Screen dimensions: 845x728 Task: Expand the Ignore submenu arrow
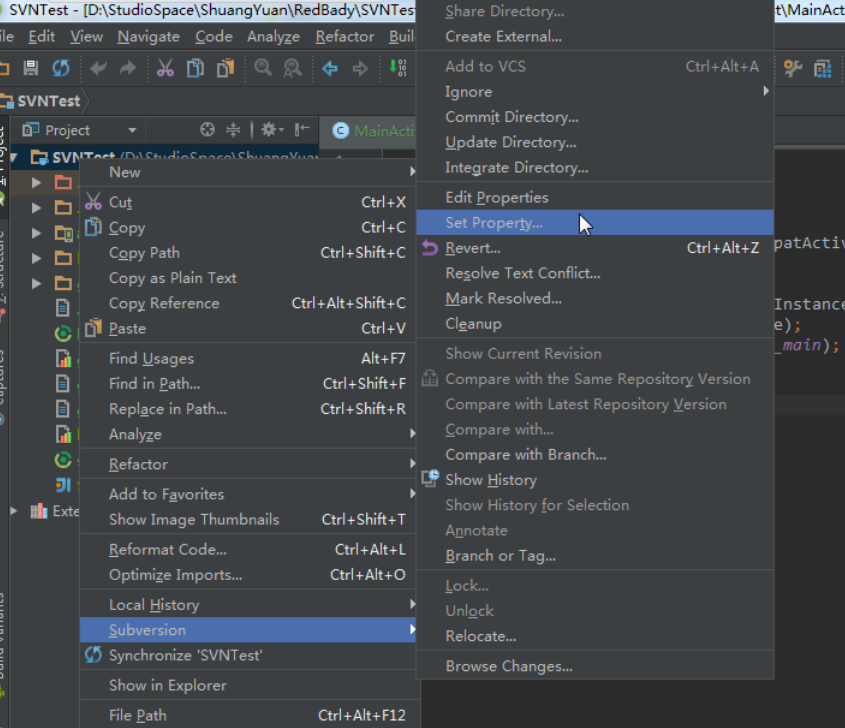[766, 91]
